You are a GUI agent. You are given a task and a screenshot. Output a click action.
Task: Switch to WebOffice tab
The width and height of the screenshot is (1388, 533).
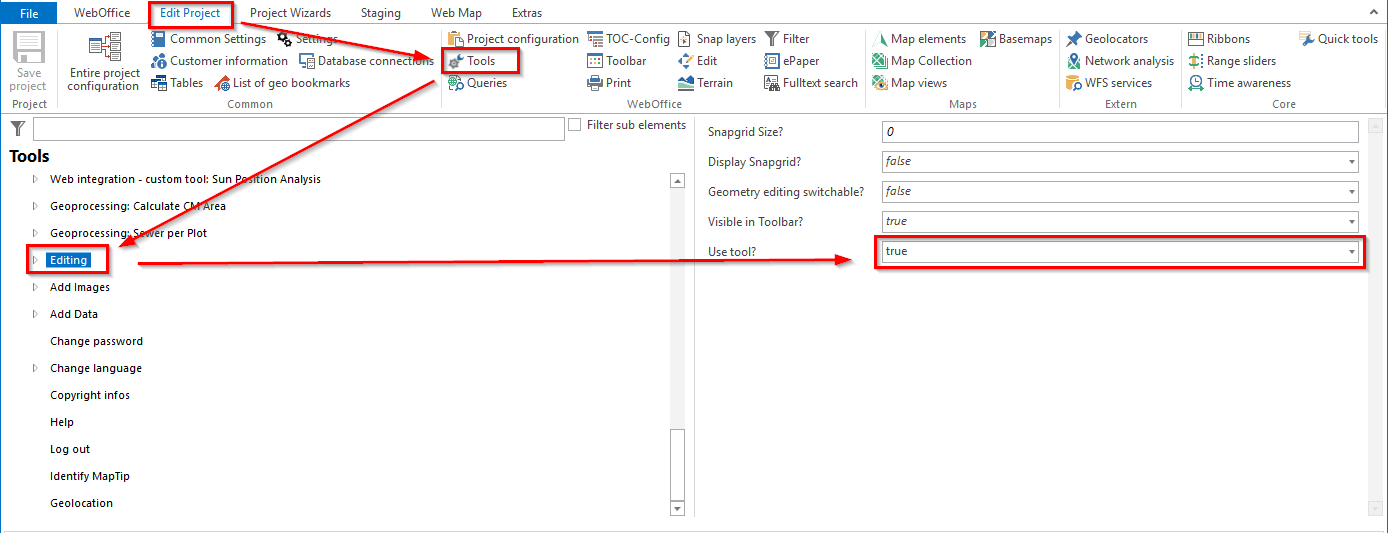click(102, 13)
